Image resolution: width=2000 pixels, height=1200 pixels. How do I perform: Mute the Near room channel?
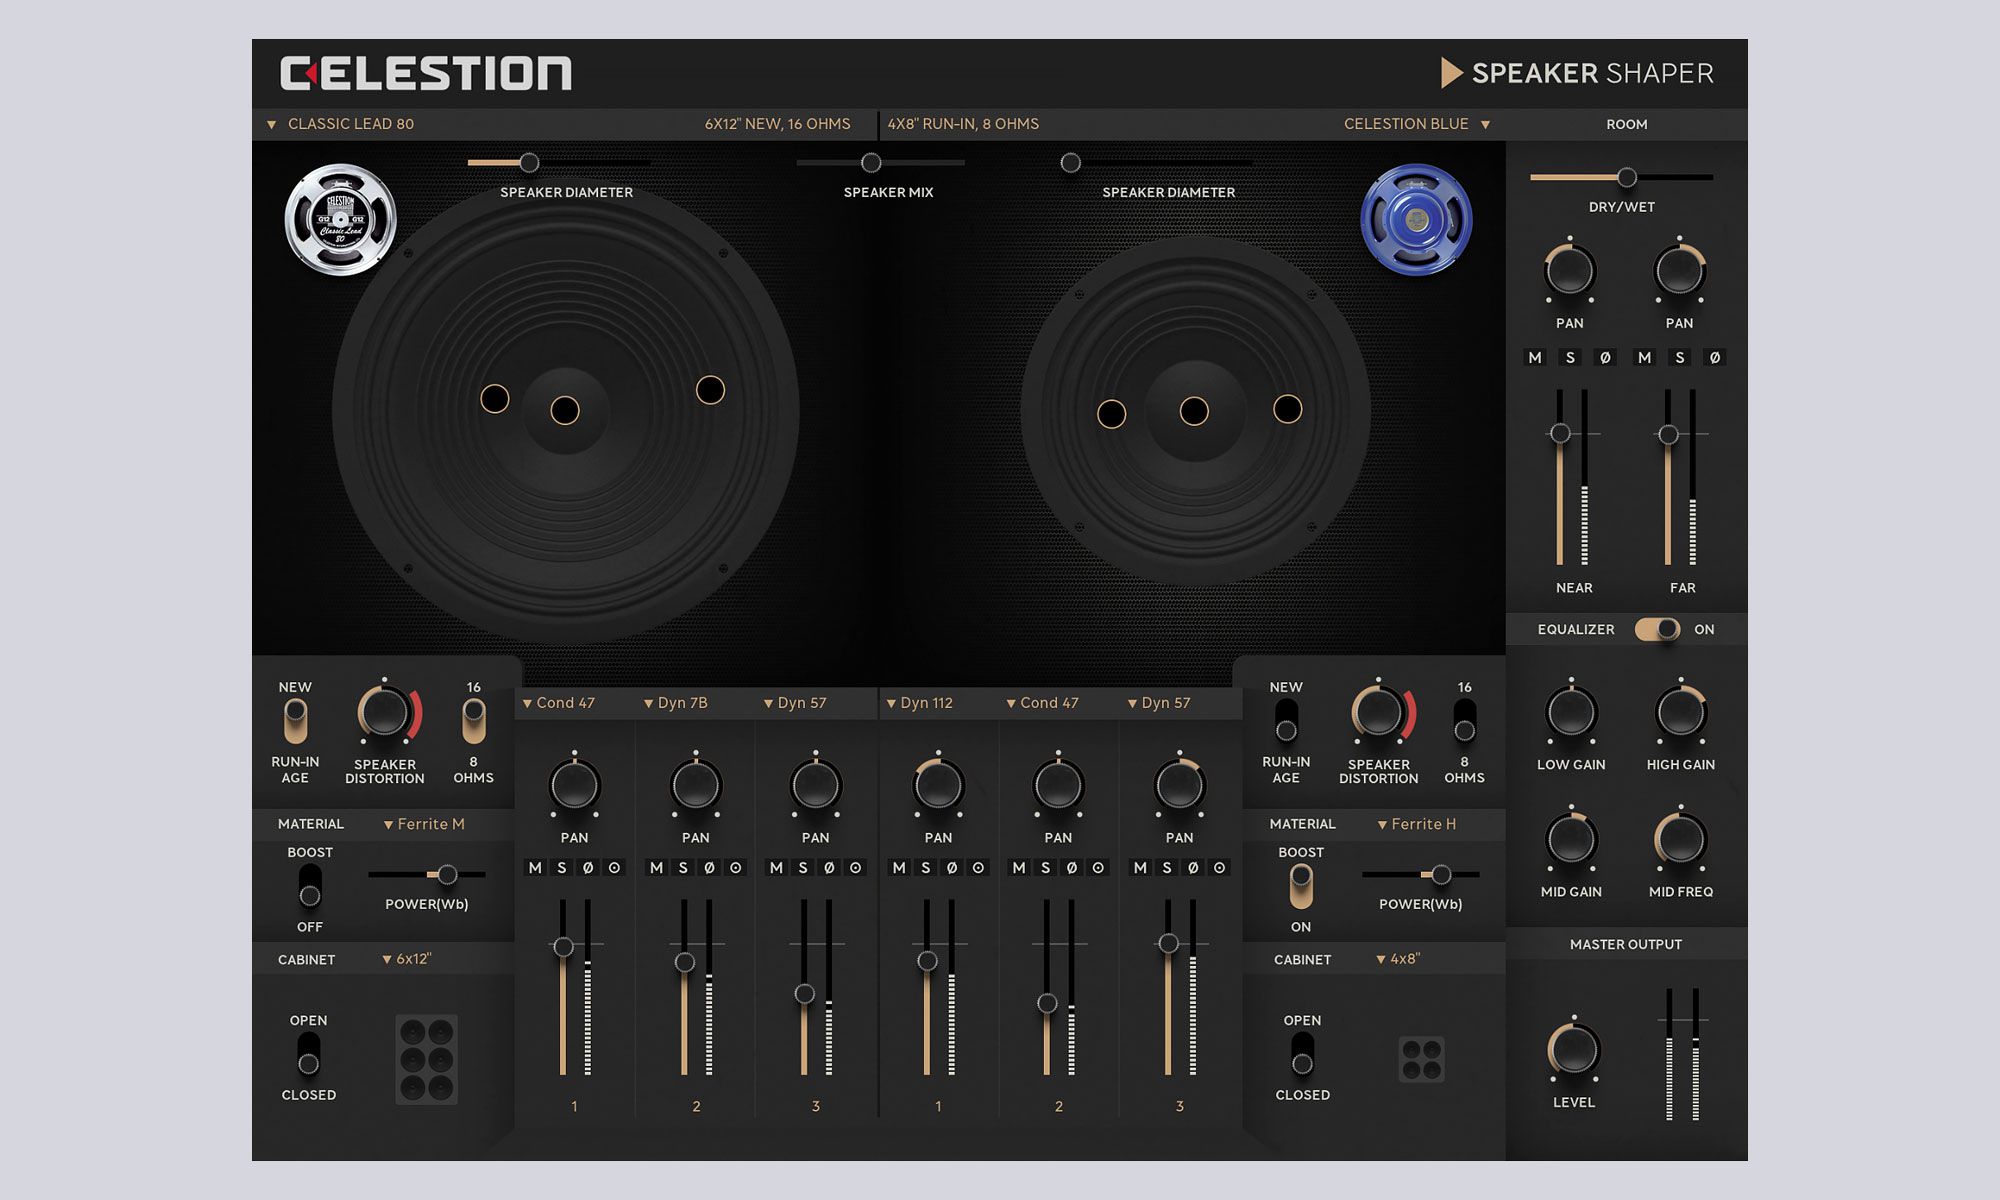[x=1535, y=358]
